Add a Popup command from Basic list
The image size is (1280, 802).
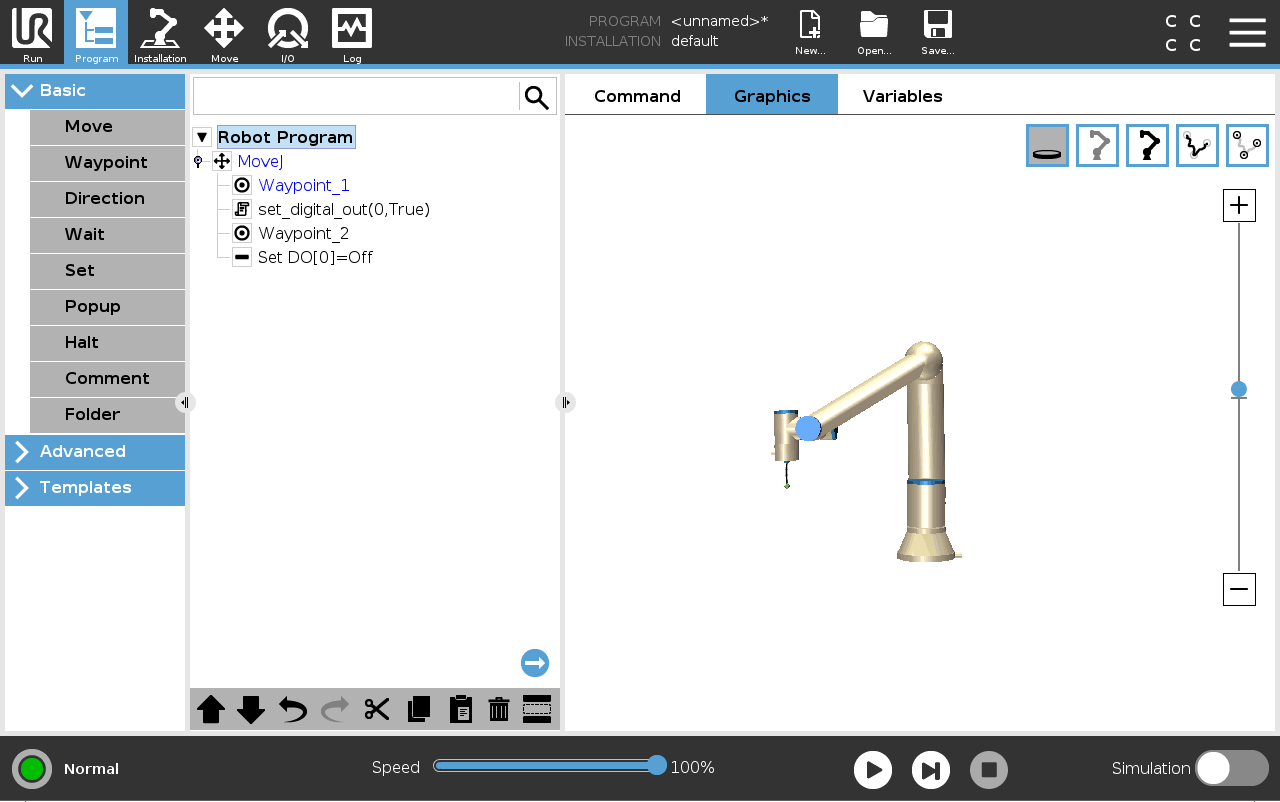coord(107,307)
